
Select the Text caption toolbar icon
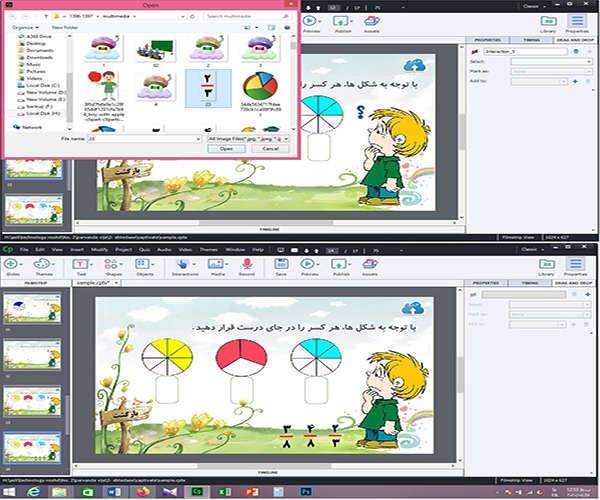pyautogui.click(x=80, y=265)
